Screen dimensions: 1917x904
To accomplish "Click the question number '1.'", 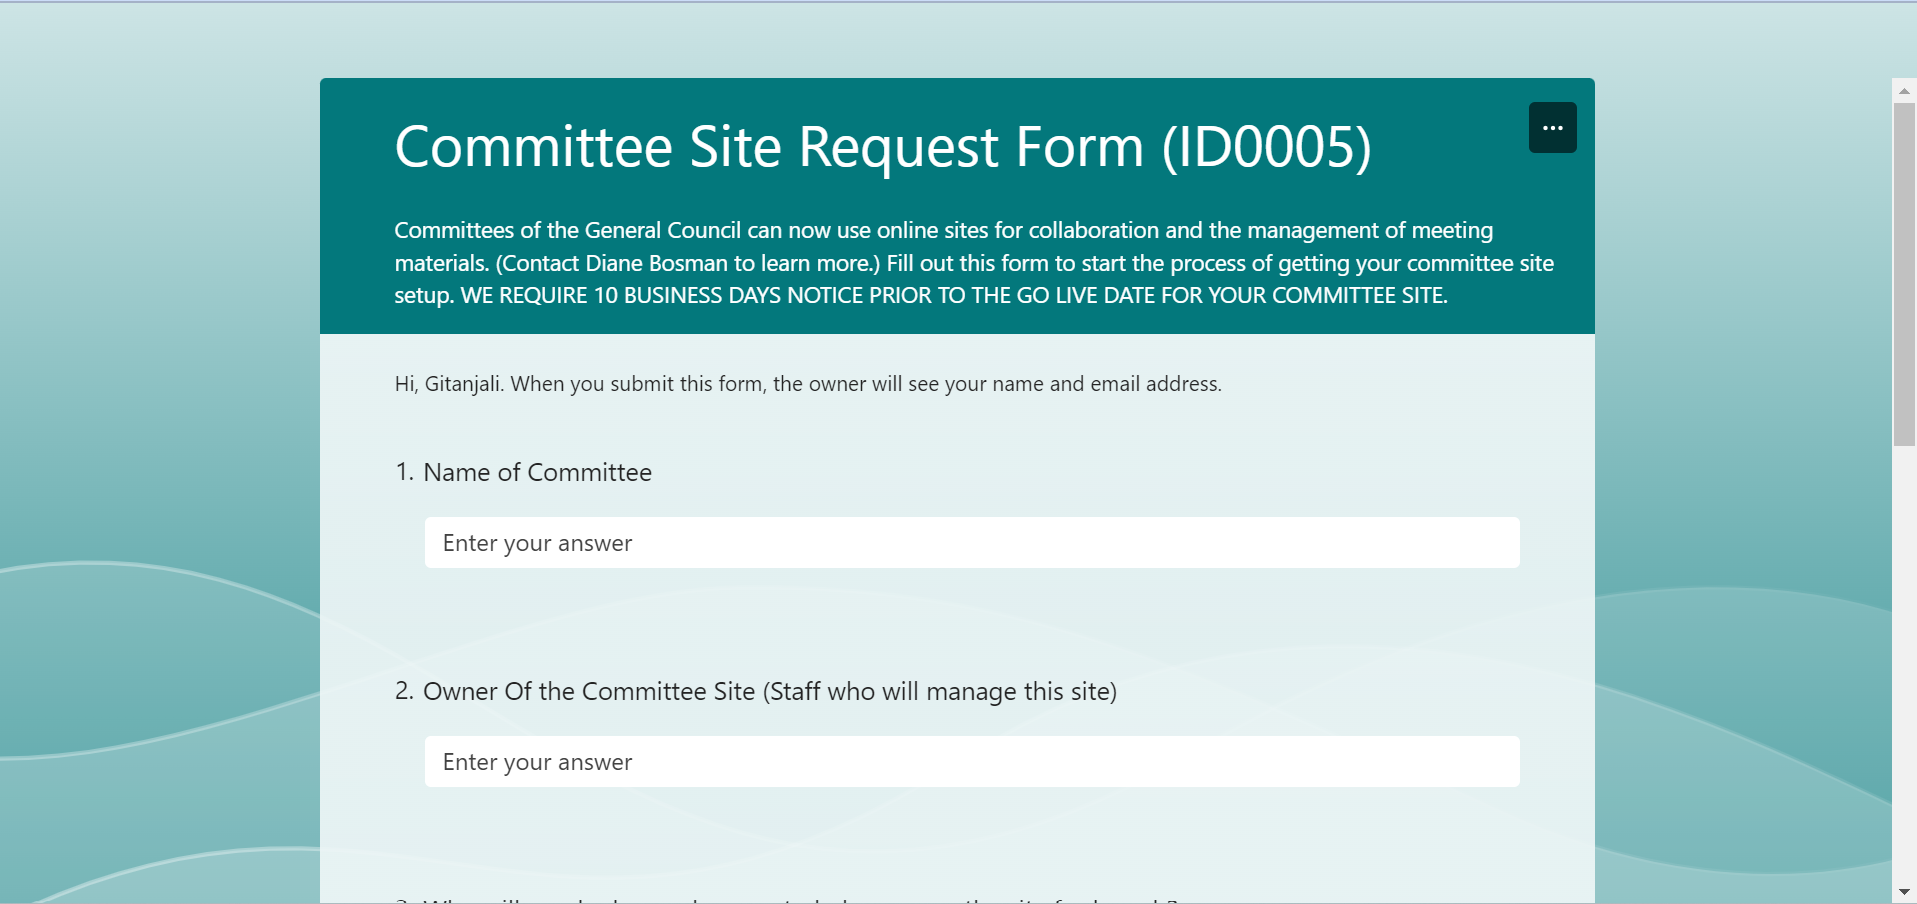I will pyautogui.click(x=404, y=472).
